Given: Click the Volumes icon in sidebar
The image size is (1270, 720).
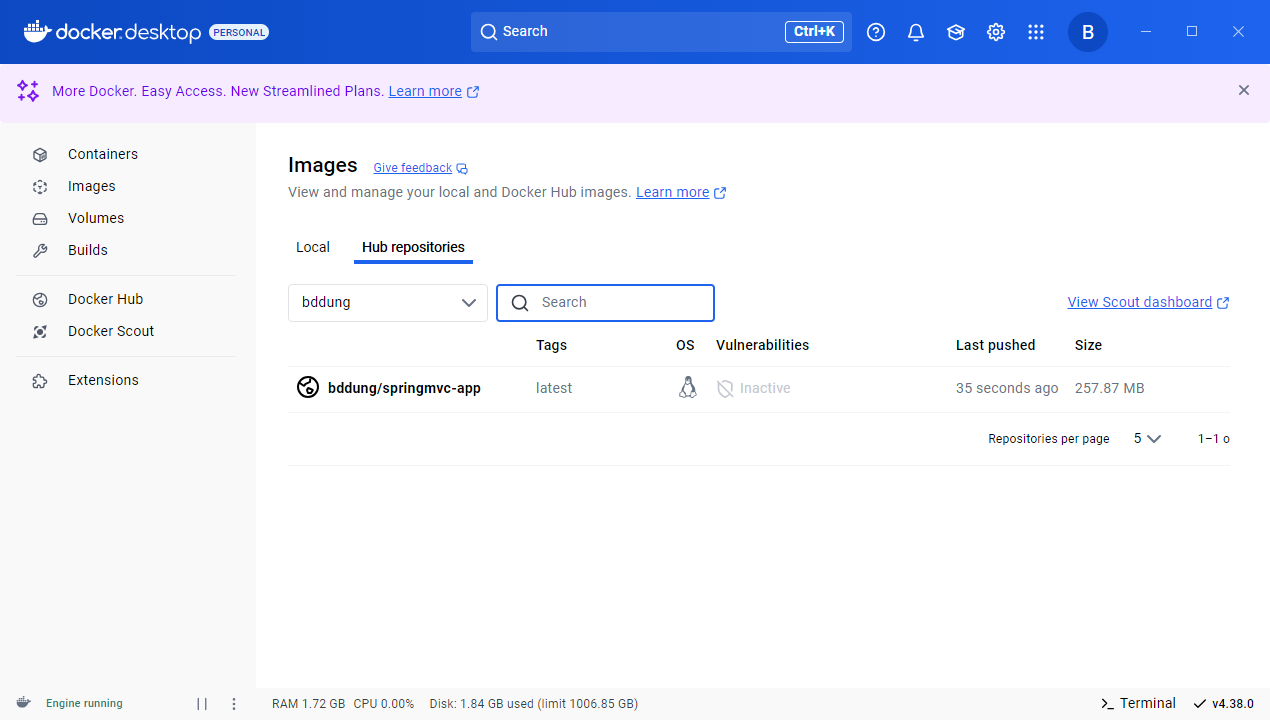Looking at the screenshot, I should [40, 218].
